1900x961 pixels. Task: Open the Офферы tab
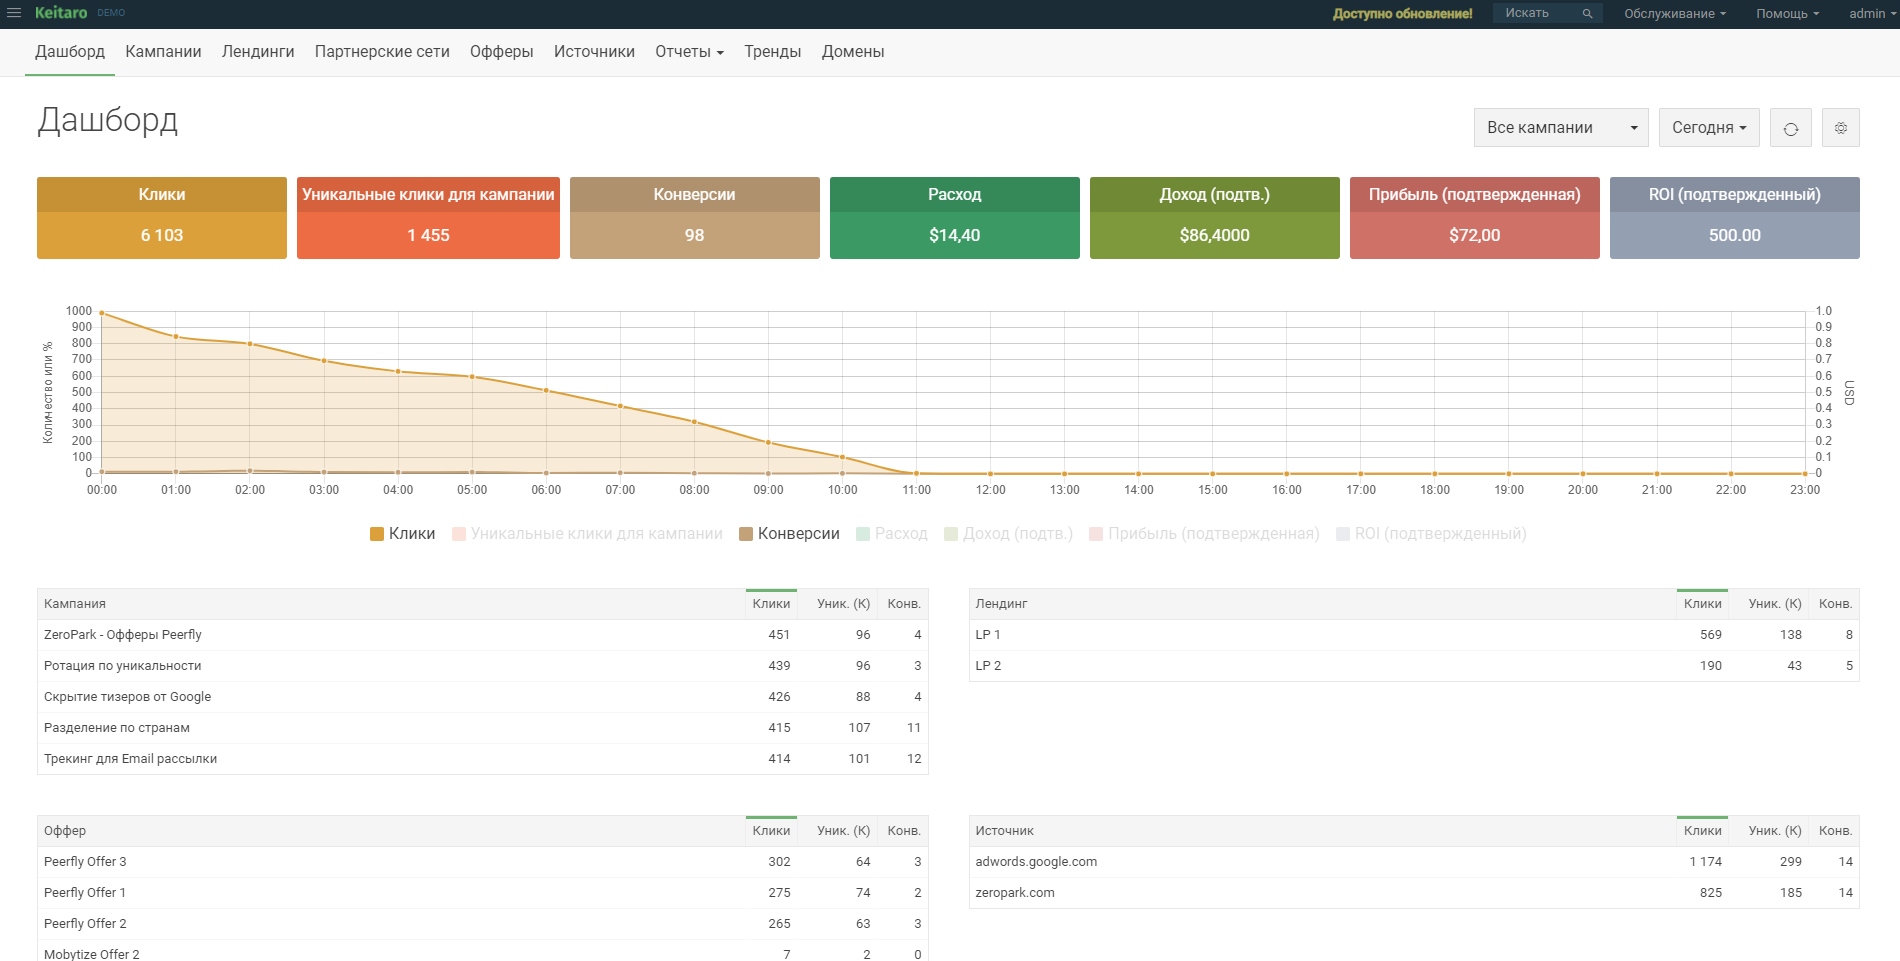(502, 52)
